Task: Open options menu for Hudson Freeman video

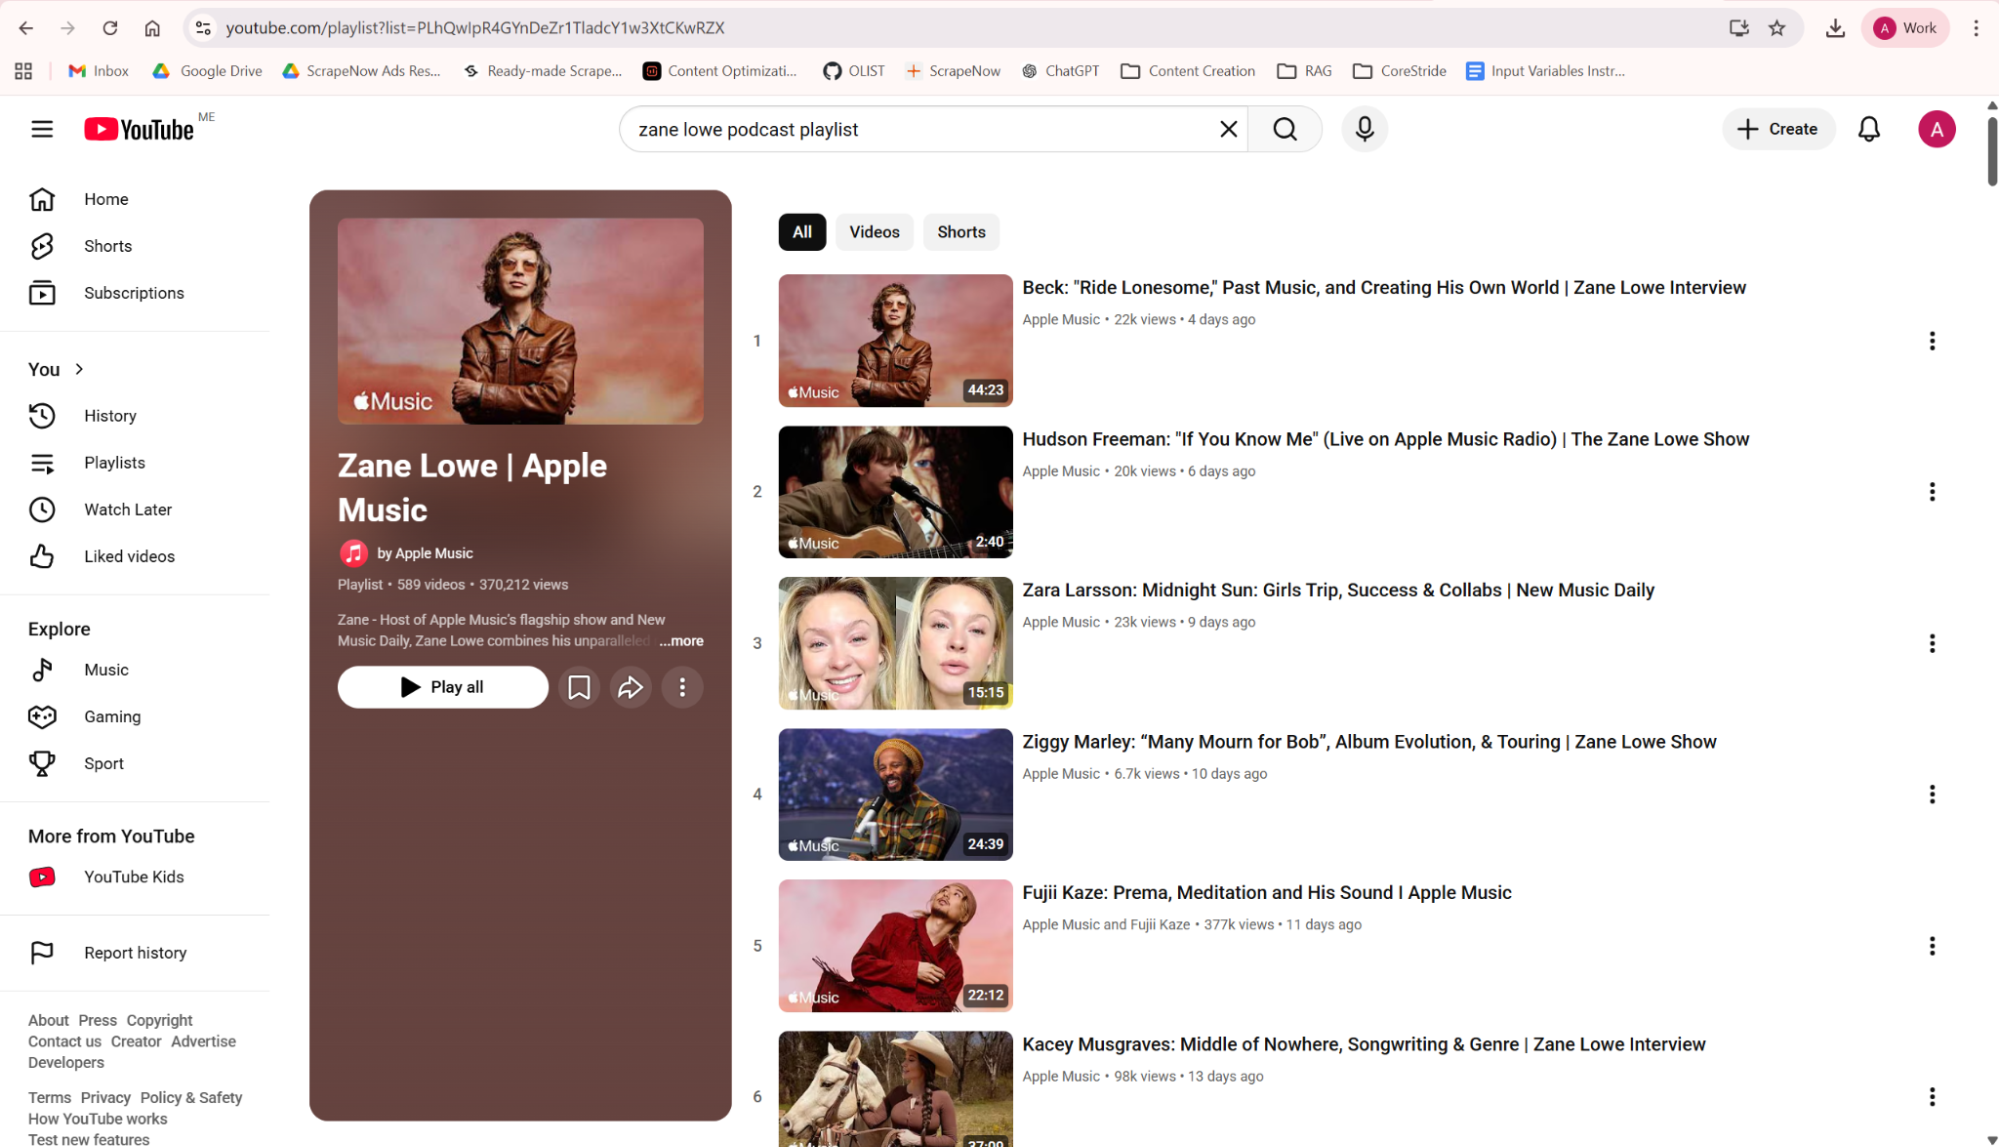Action: pos(1931,492)
